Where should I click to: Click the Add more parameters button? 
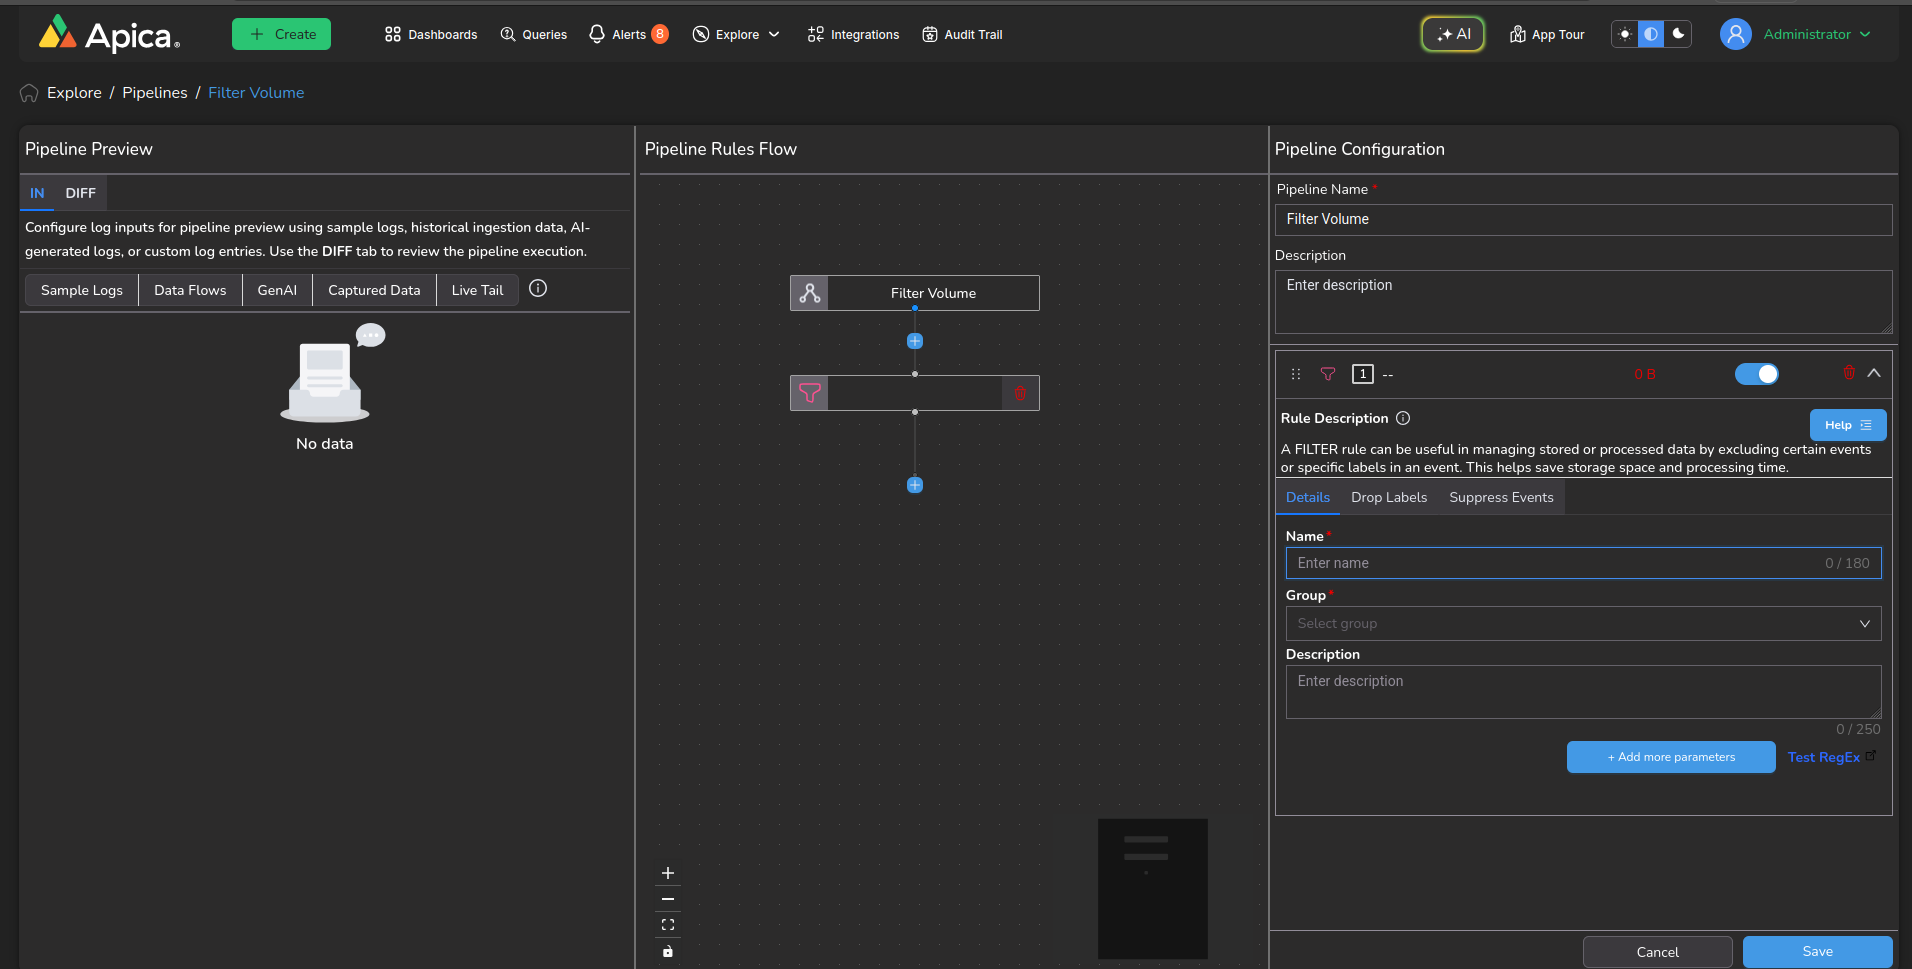[x=1670, y=757]
